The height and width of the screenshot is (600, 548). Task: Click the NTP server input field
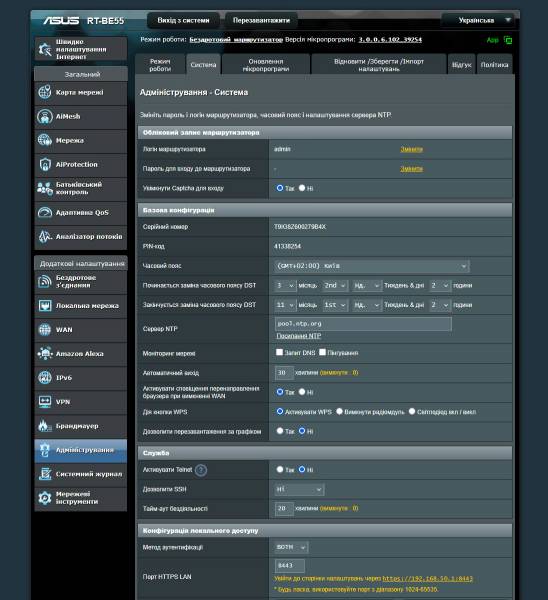click(363, 324)
